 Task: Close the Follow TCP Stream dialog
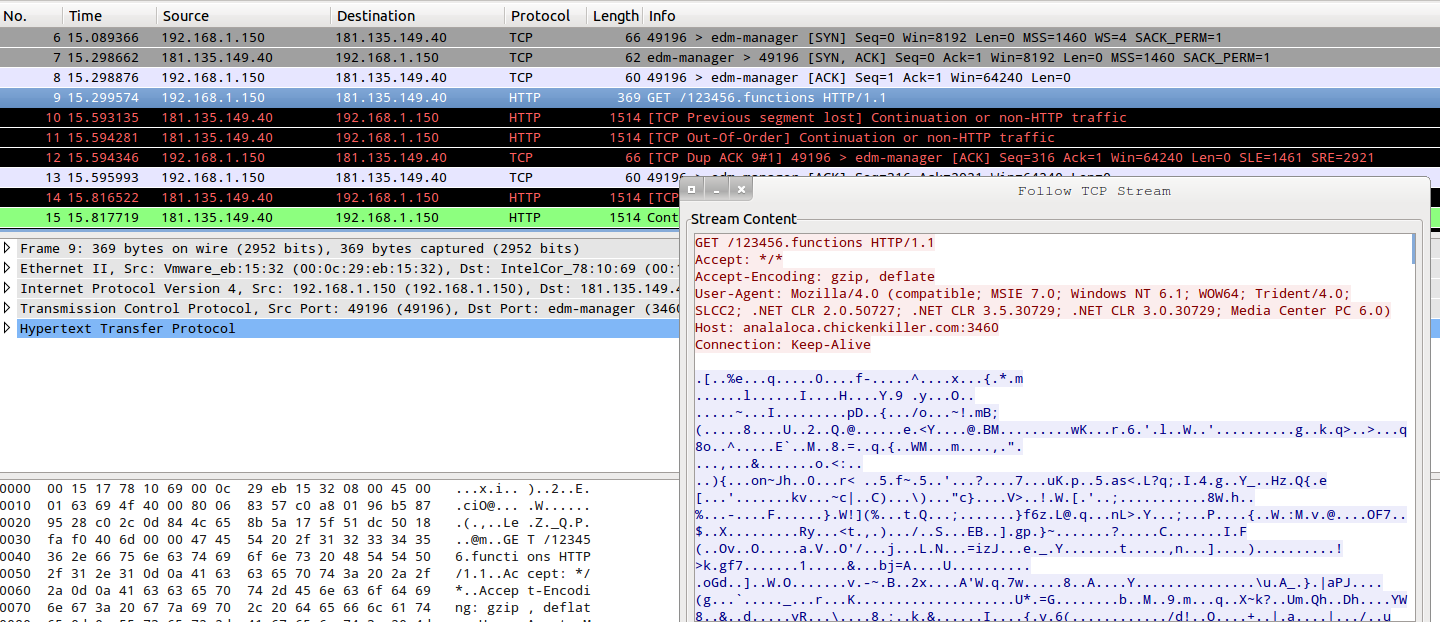click(741, 189)
